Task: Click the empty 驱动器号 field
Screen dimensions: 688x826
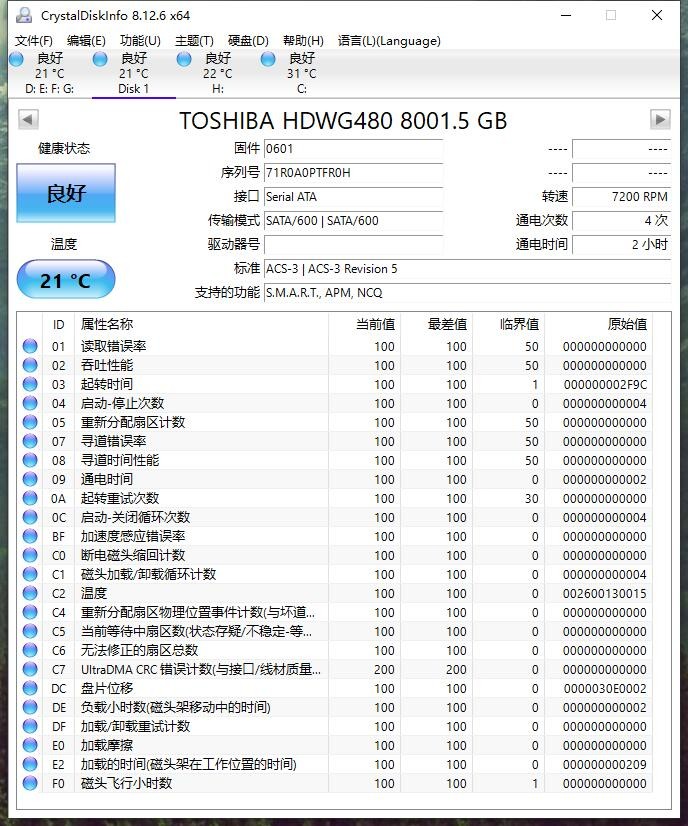Action: point(353,244)
